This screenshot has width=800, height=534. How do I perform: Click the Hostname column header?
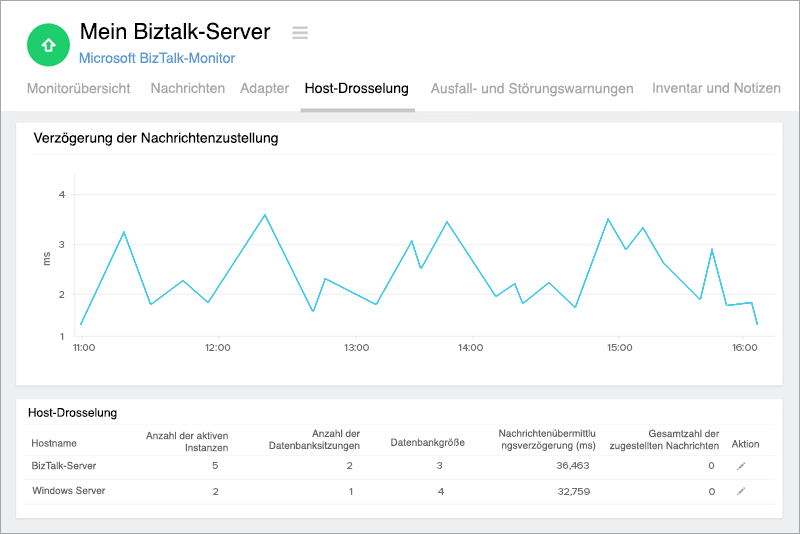tap(54, 442)
